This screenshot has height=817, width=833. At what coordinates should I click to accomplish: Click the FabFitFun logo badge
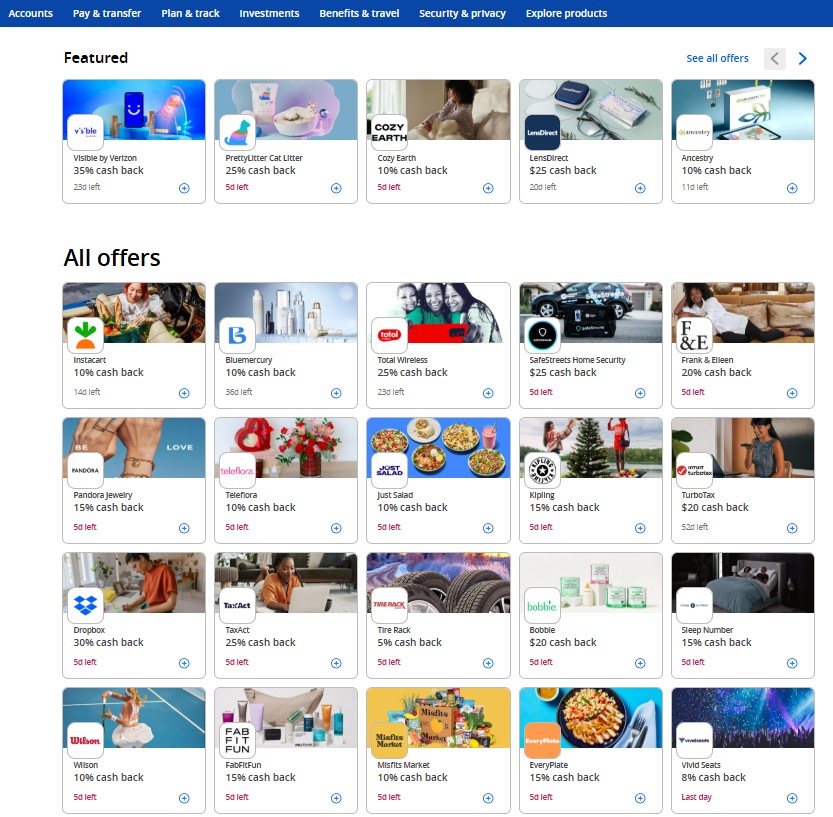[237, 741]
